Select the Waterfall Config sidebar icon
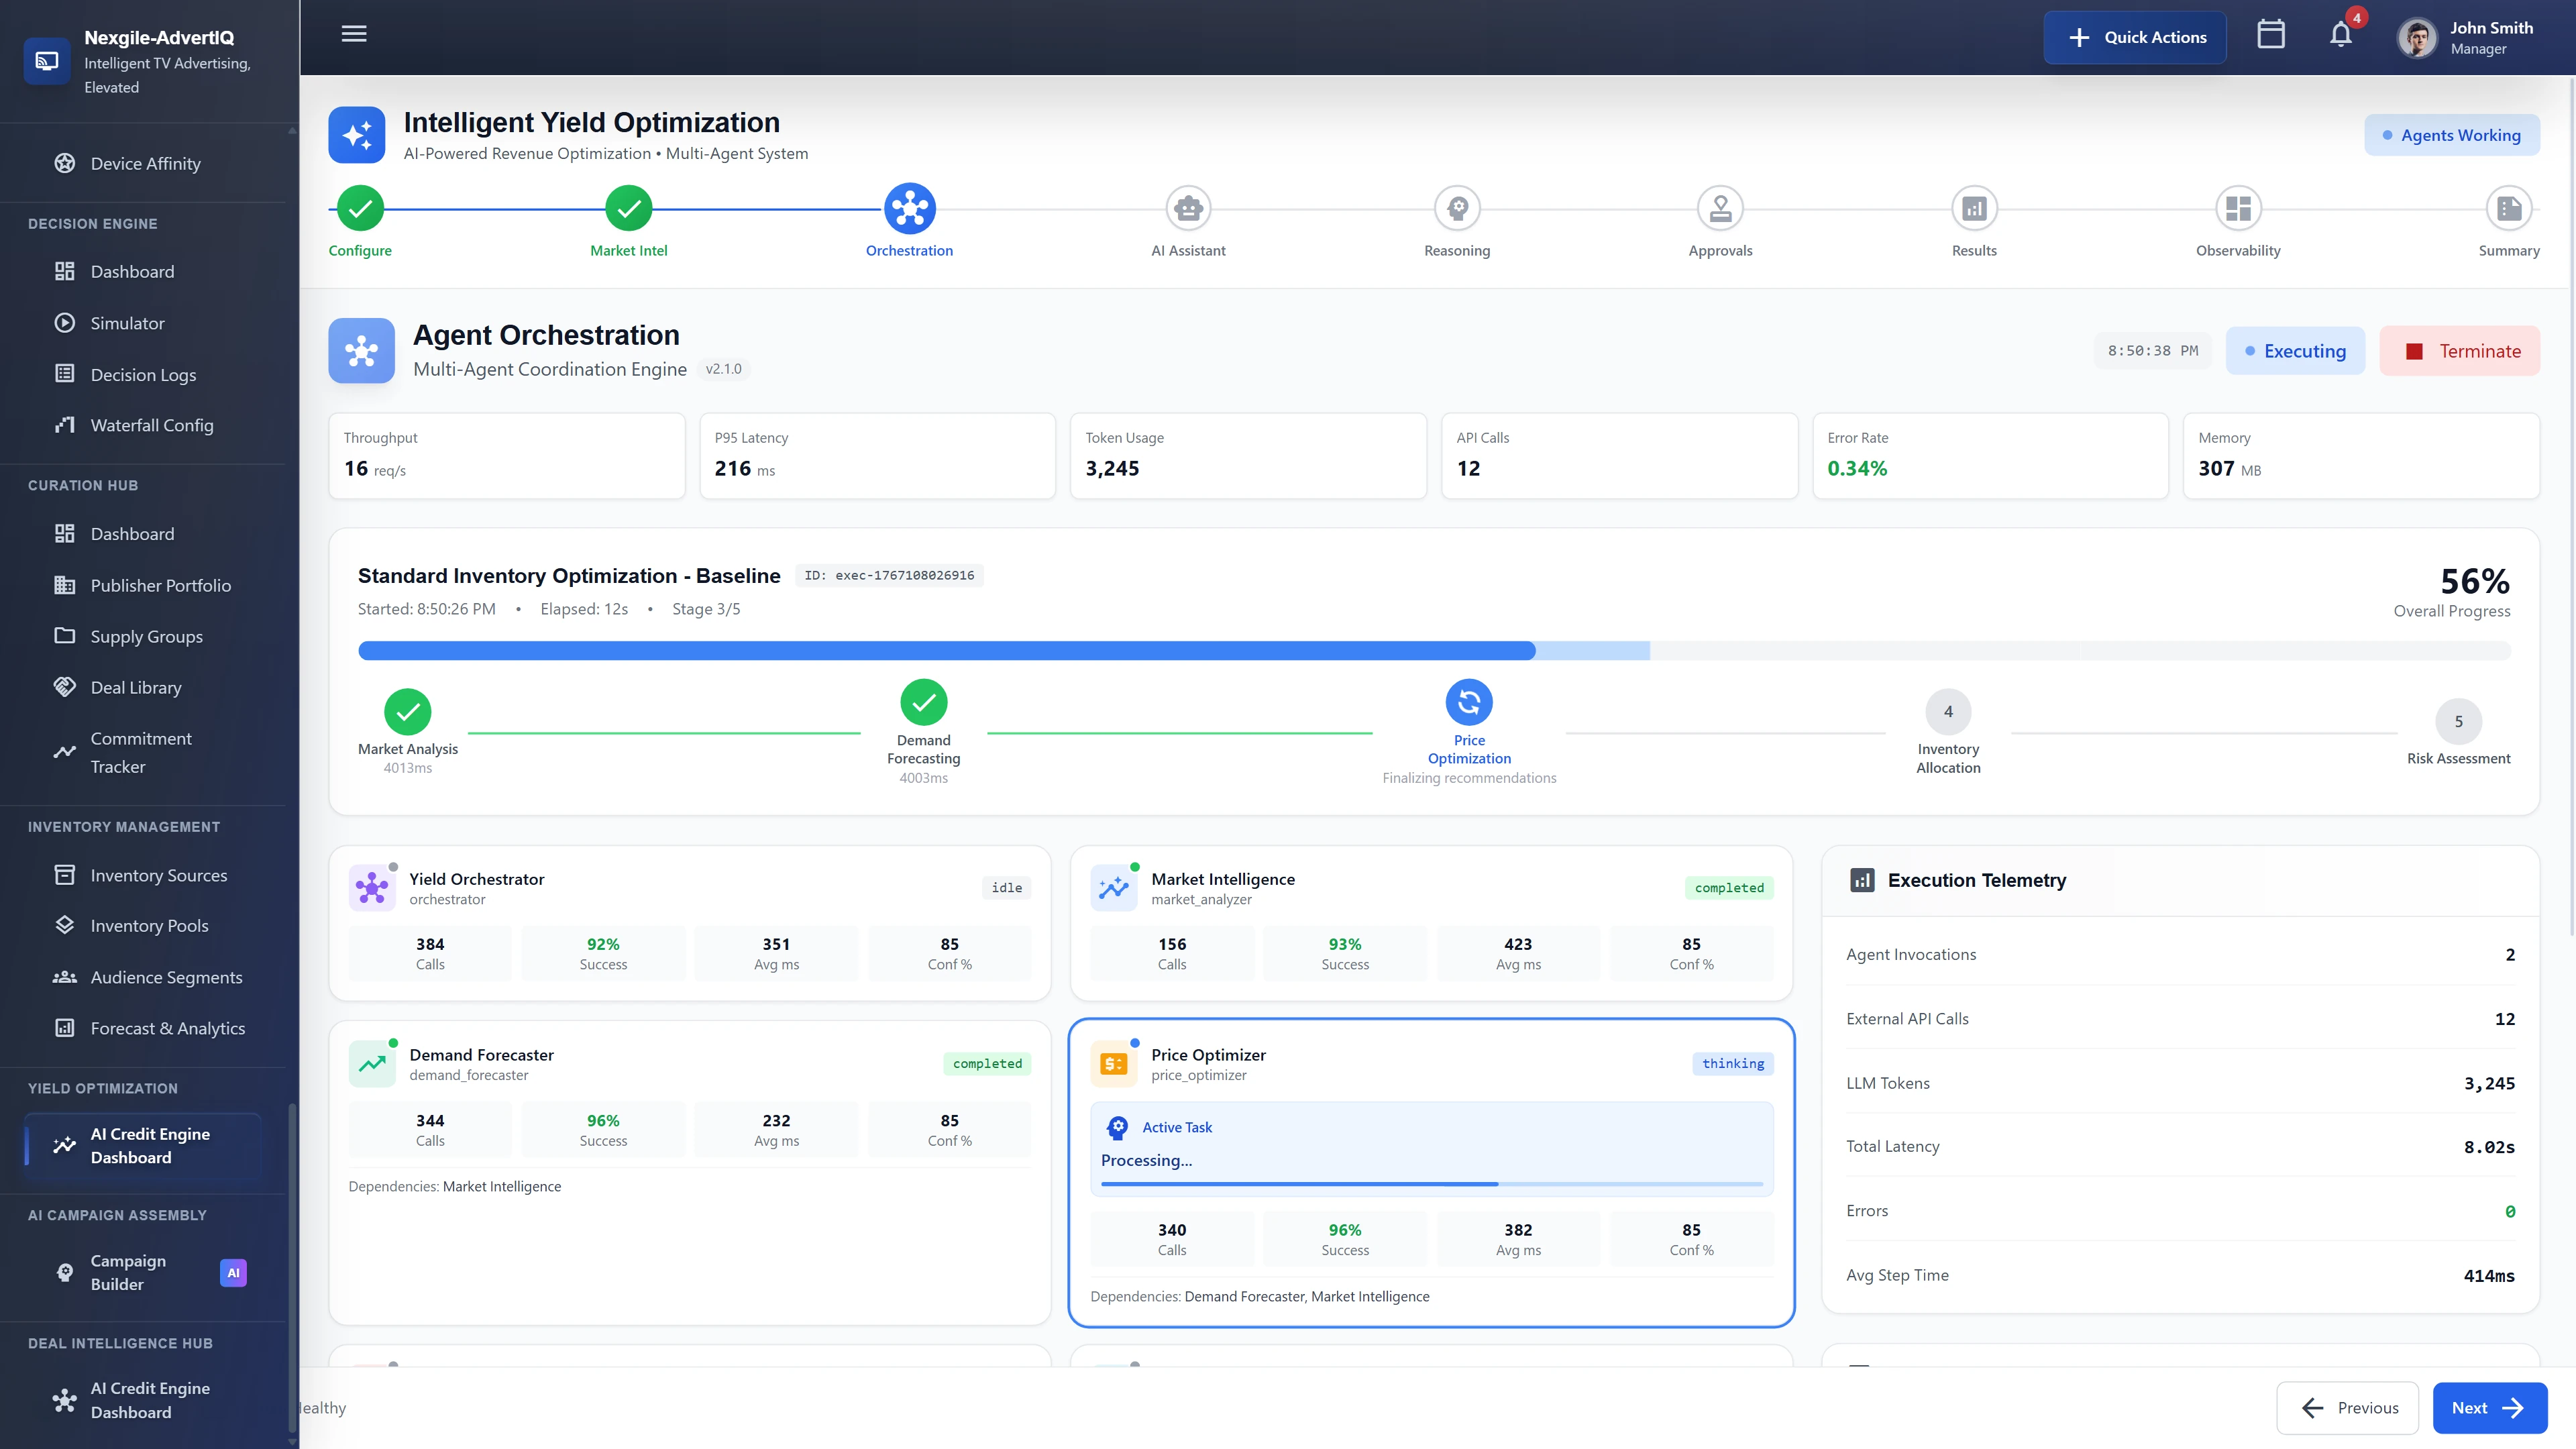2576x1449 pixels. [65, 424]
